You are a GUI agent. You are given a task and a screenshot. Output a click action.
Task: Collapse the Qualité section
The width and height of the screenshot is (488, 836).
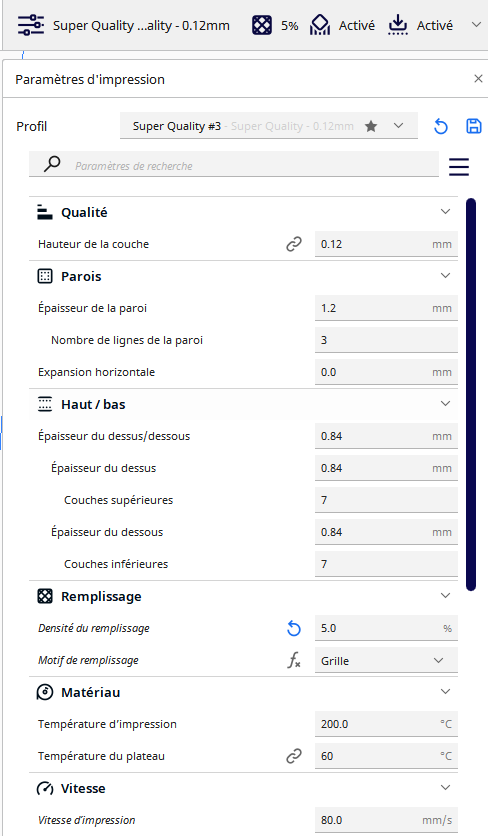click(445, 212)
